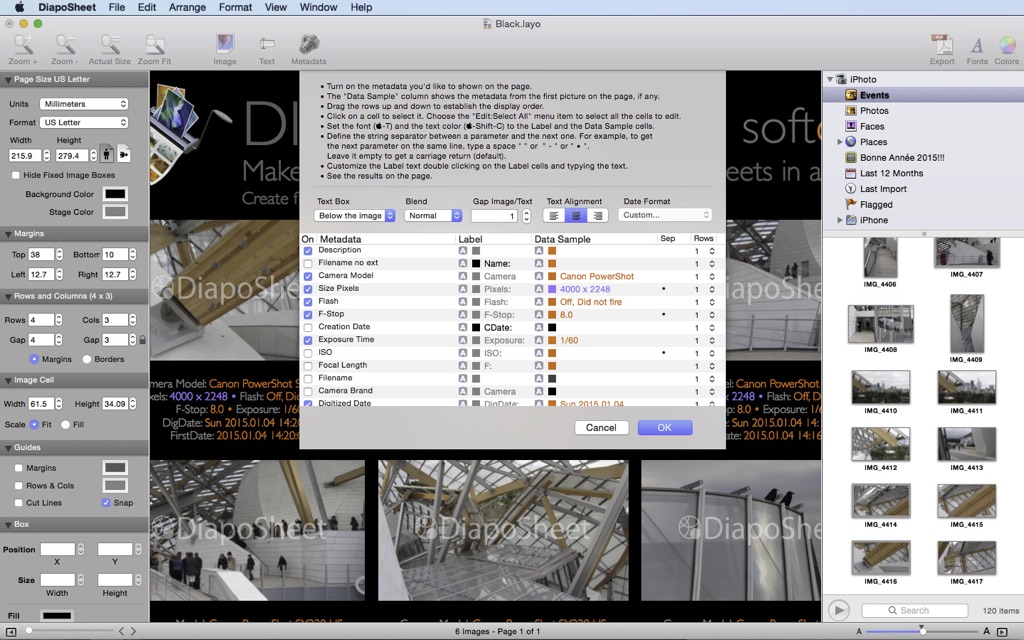1024x640 pixels.
Task: Expand the Places item in iPhoto
Action: coord(840,142)
